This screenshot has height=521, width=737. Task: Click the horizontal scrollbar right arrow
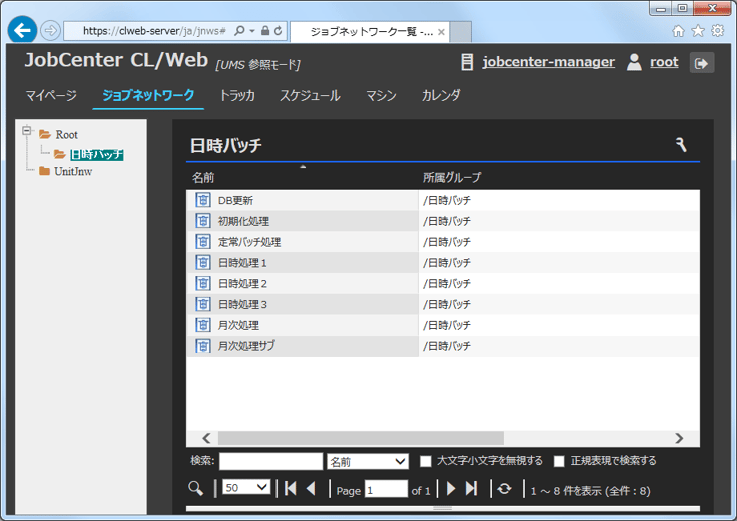[x=679, y=438]
